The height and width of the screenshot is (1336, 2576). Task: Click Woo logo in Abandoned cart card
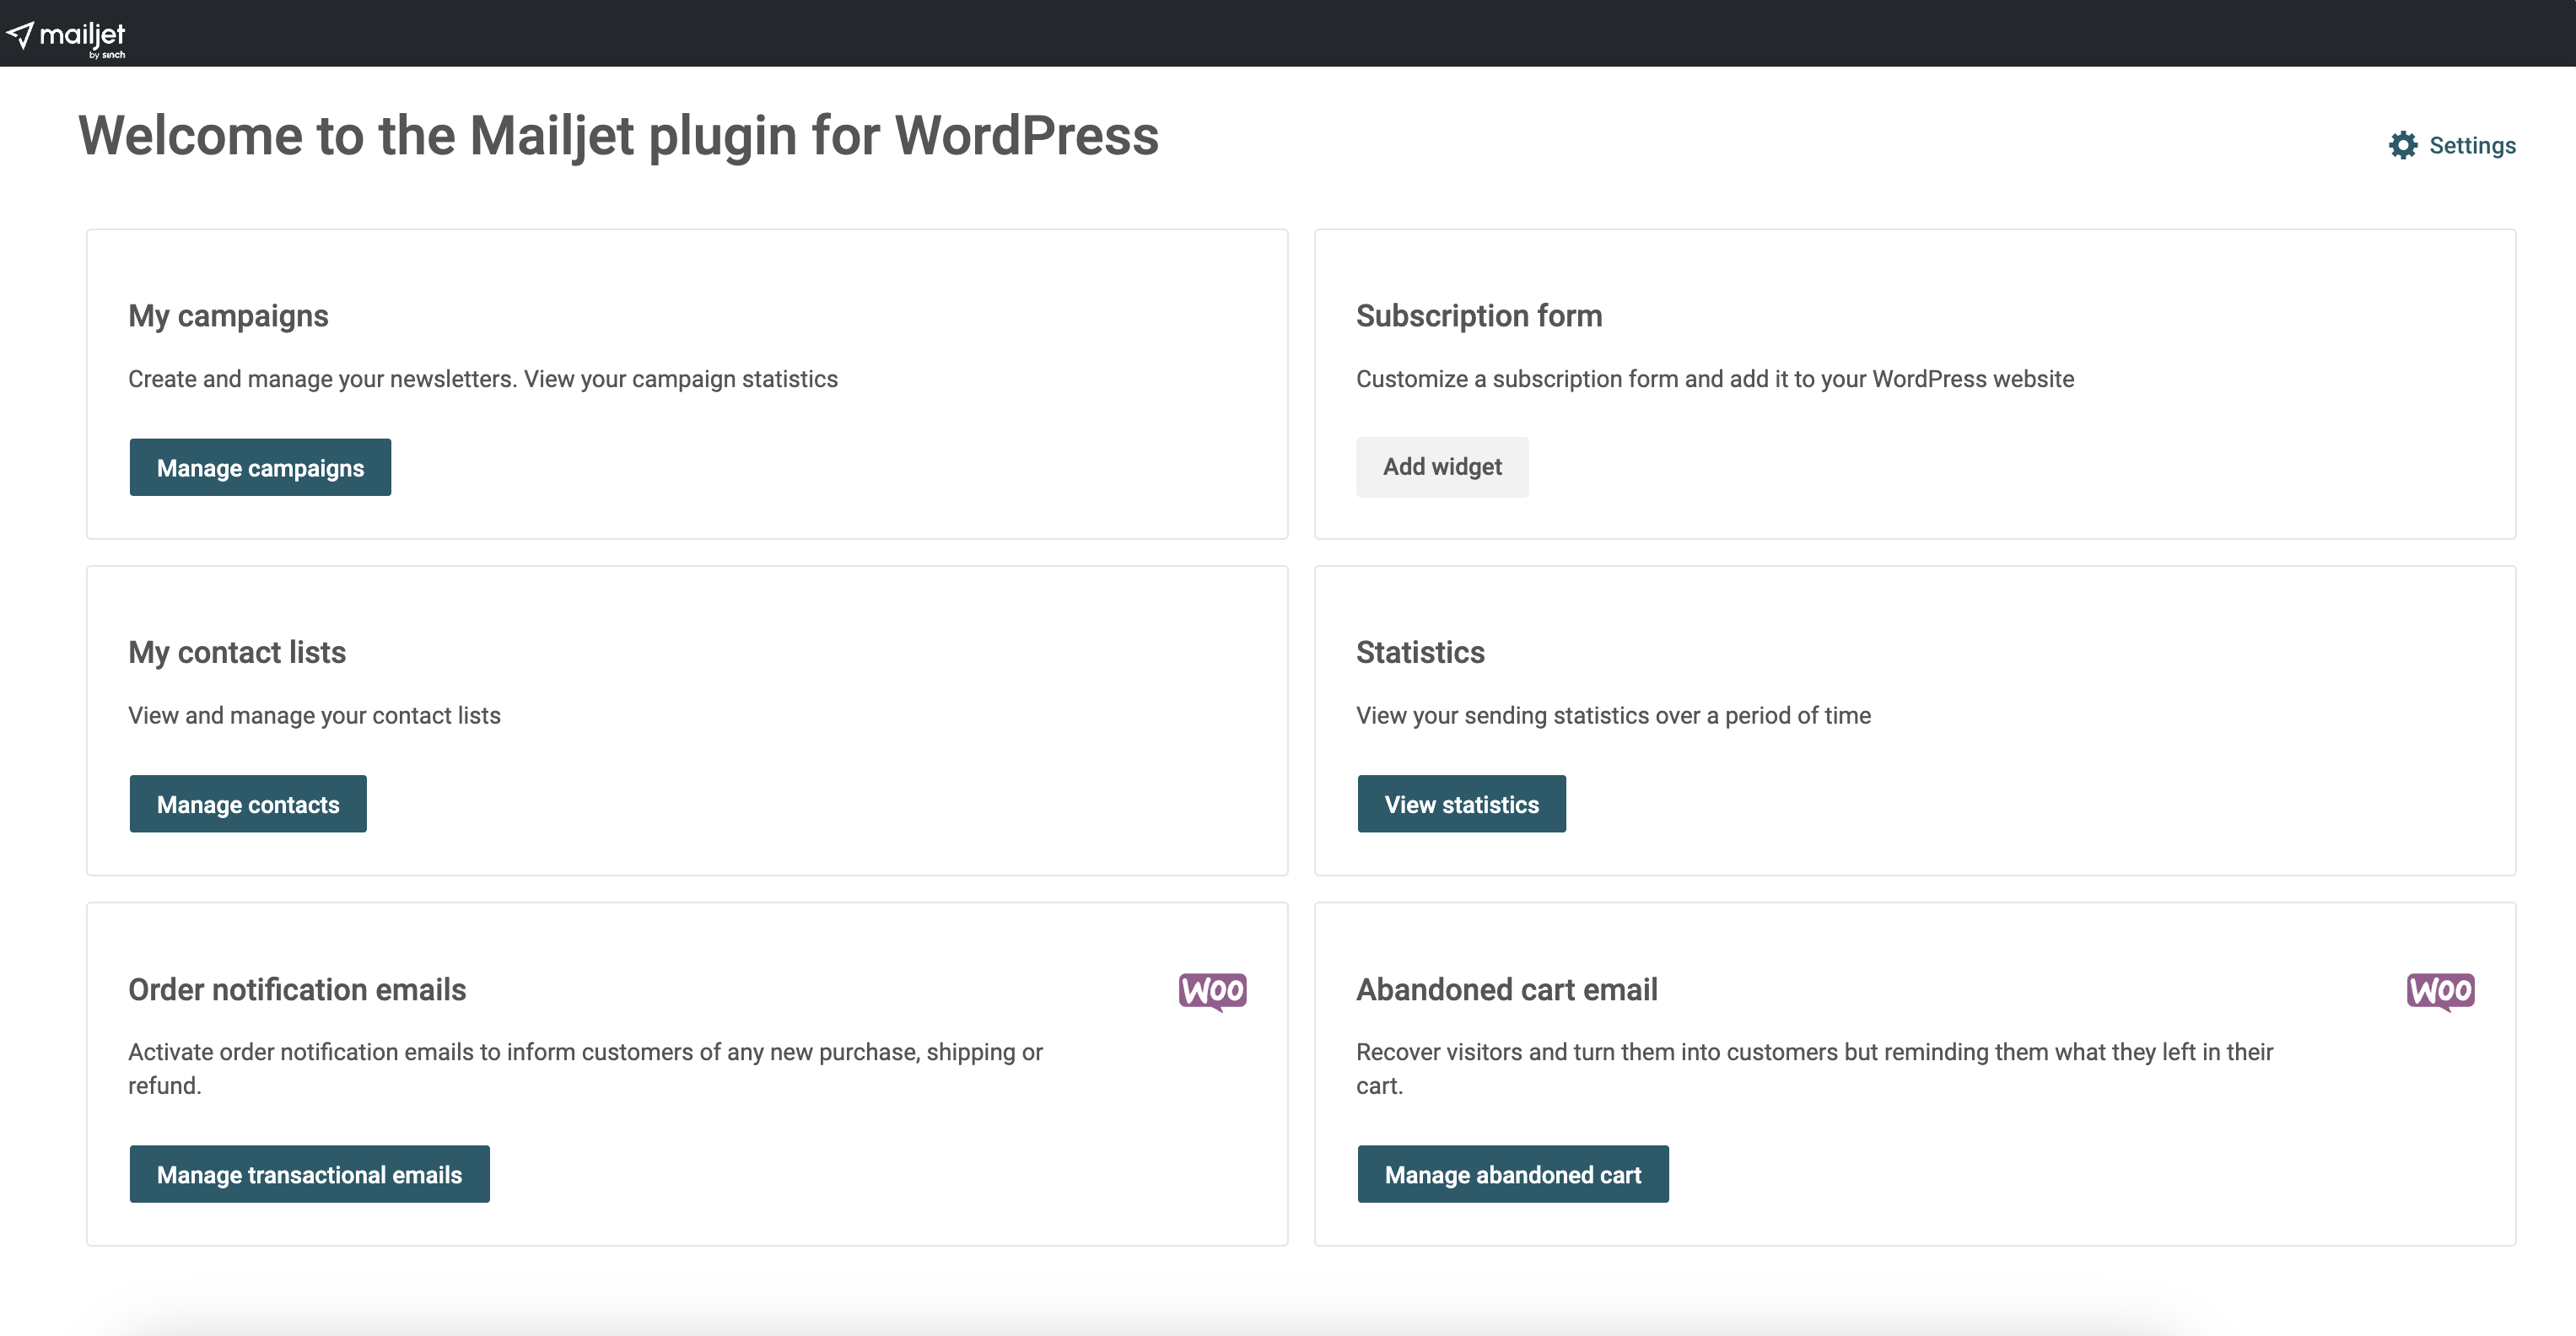(2439, 991)
